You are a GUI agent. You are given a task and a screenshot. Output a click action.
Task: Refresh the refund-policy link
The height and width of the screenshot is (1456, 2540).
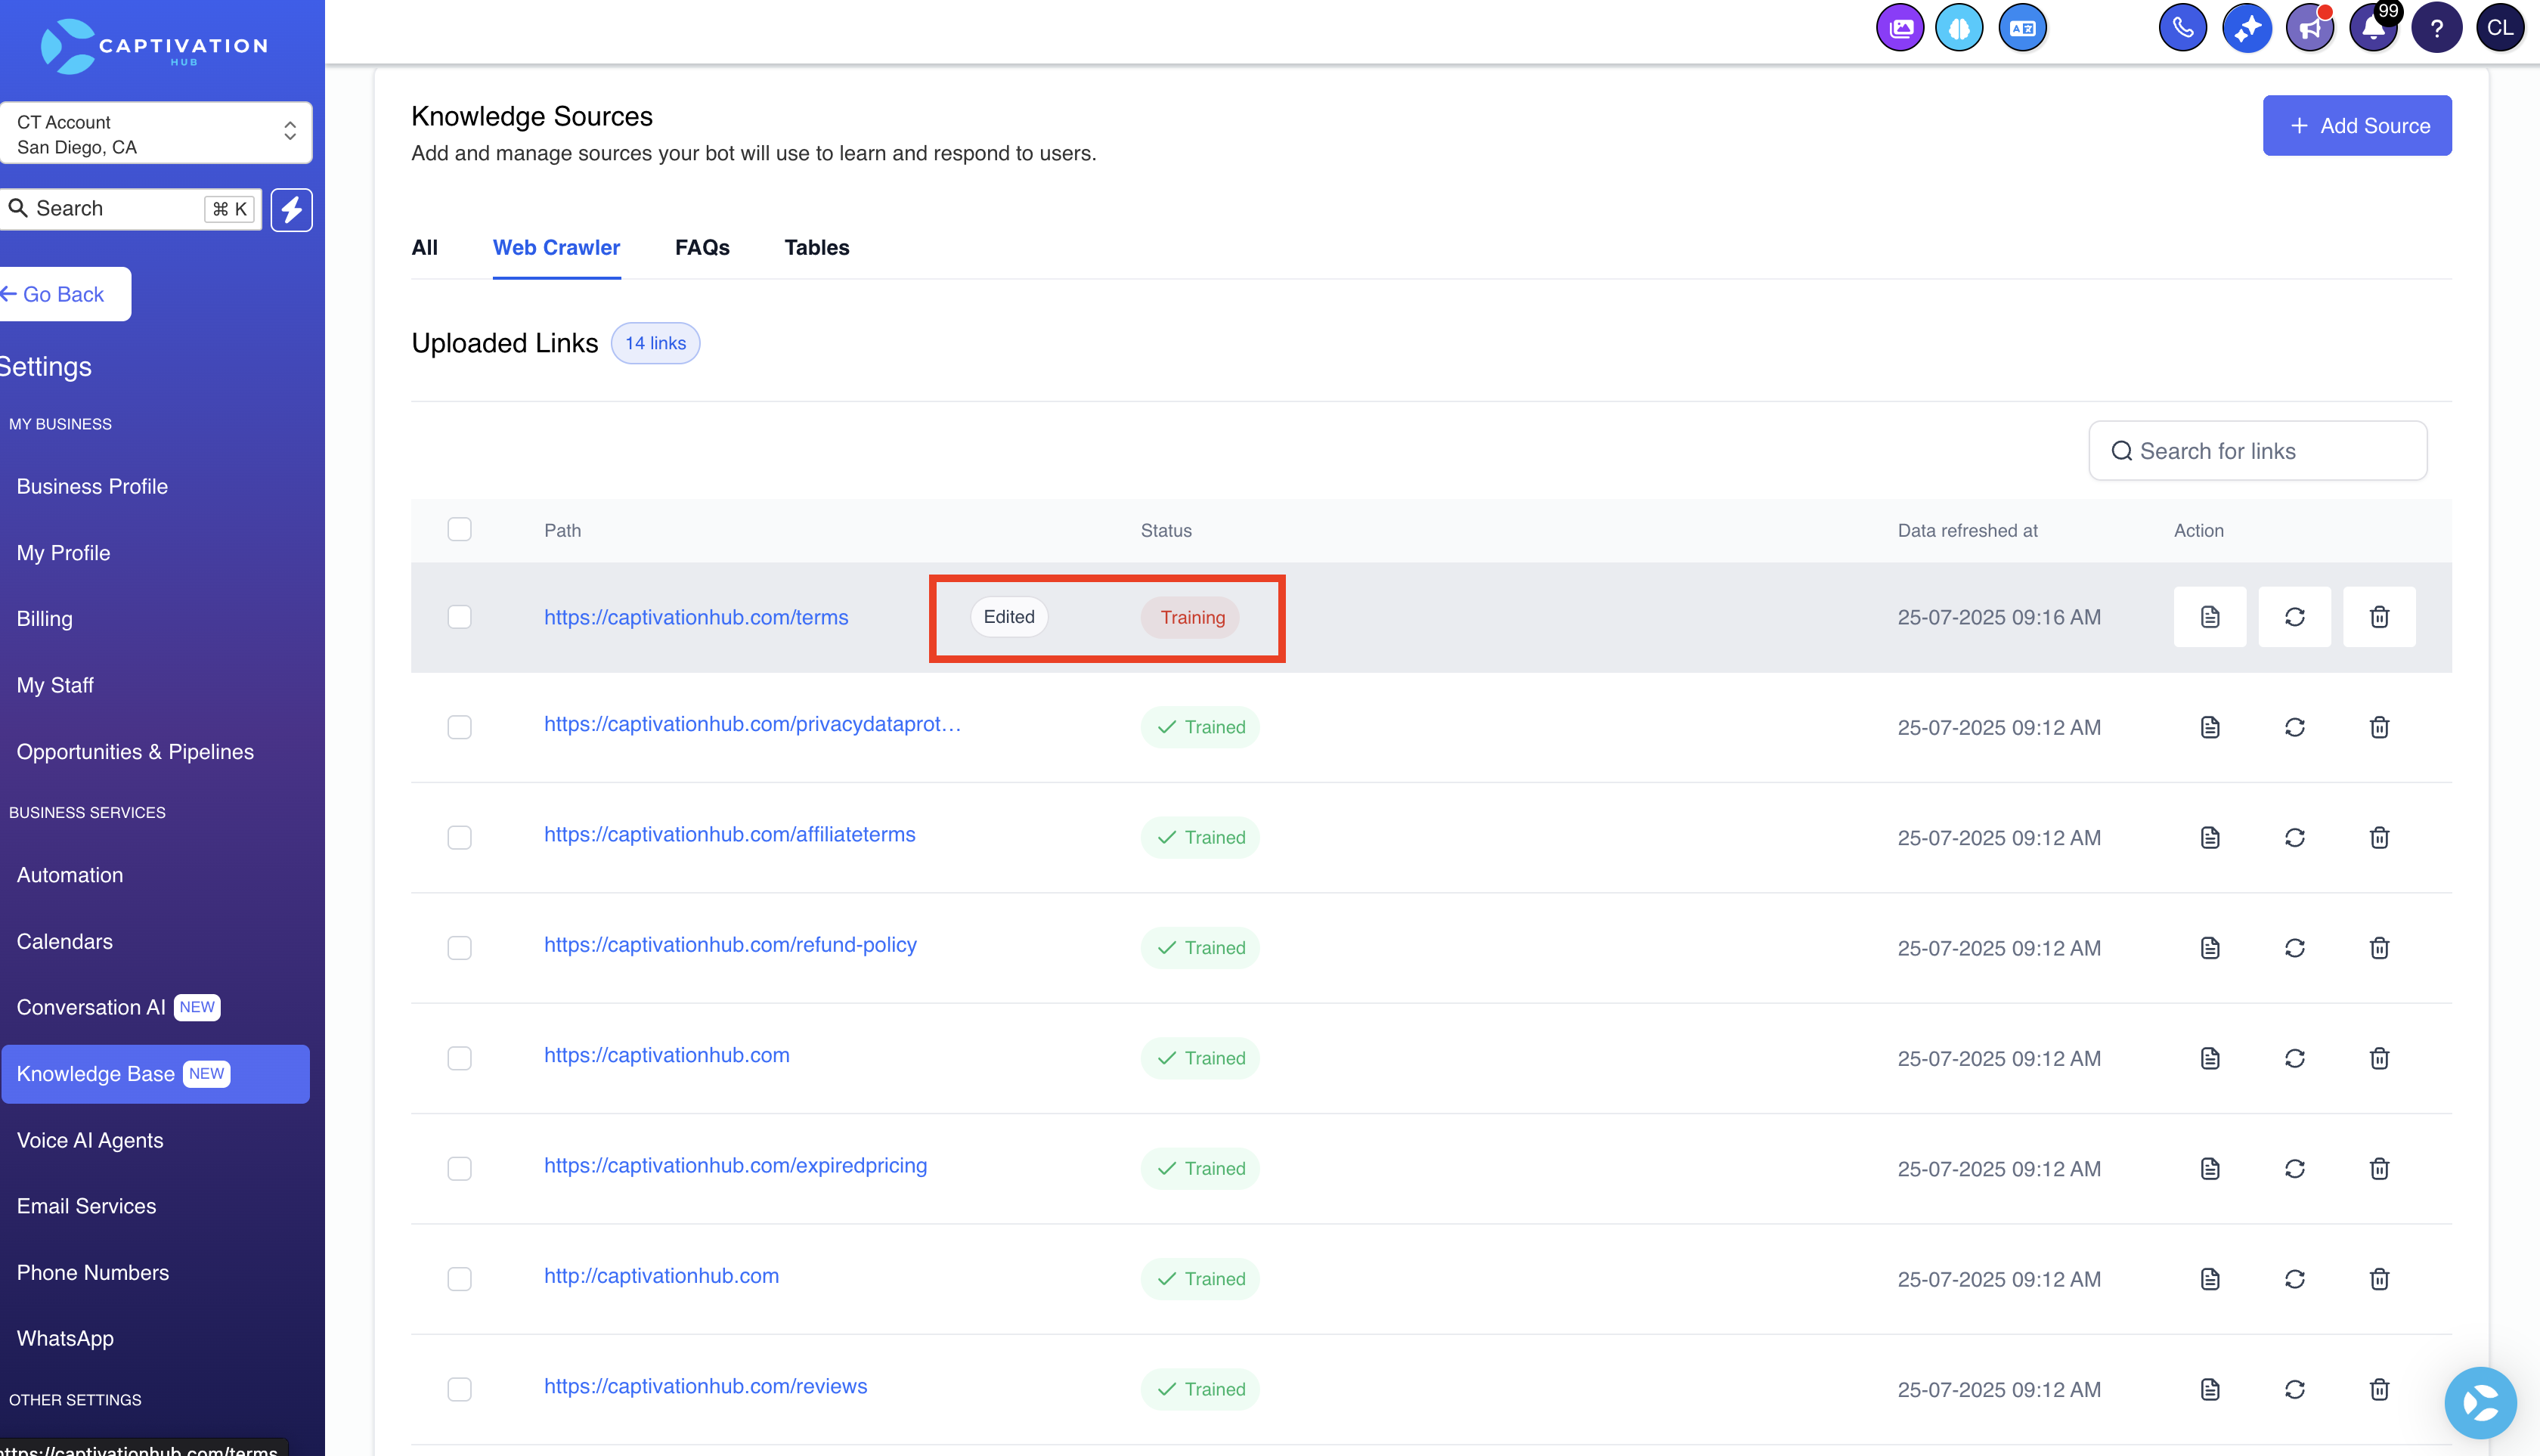(x=2295, y=948)
